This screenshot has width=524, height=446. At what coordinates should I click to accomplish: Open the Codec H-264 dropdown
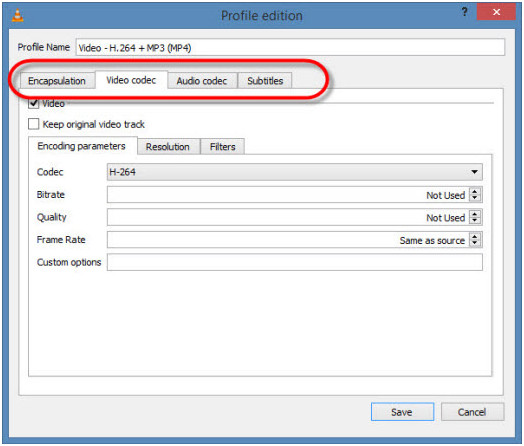pyautogui.click(x=295, y=172)
